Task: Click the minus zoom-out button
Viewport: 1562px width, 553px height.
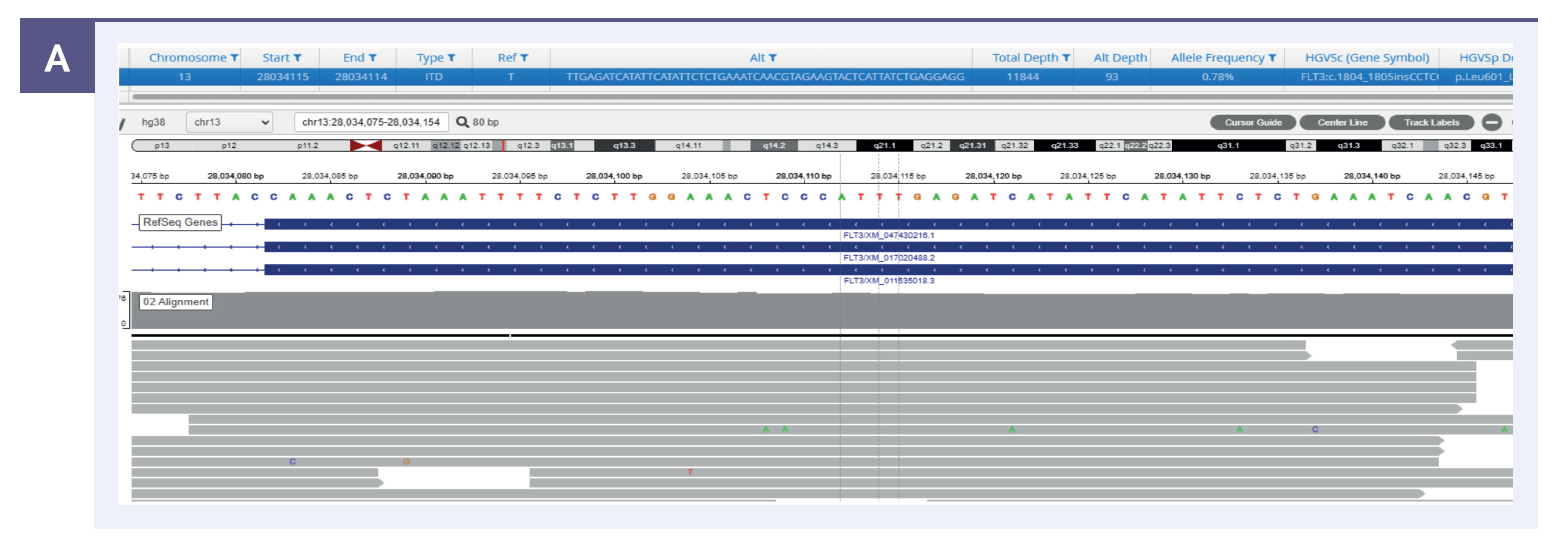Action: click(1491, 122)
